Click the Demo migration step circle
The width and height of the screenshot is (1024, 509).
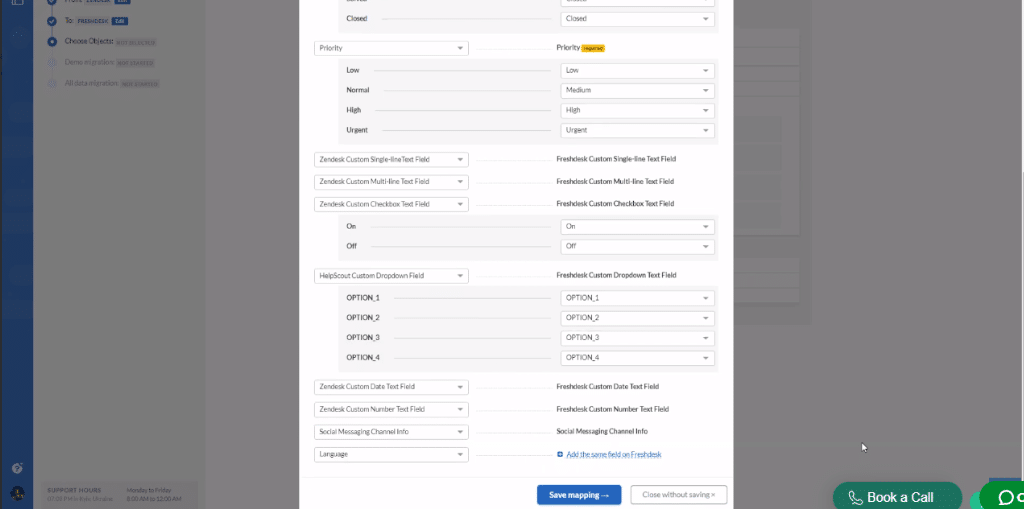(52, 63)
